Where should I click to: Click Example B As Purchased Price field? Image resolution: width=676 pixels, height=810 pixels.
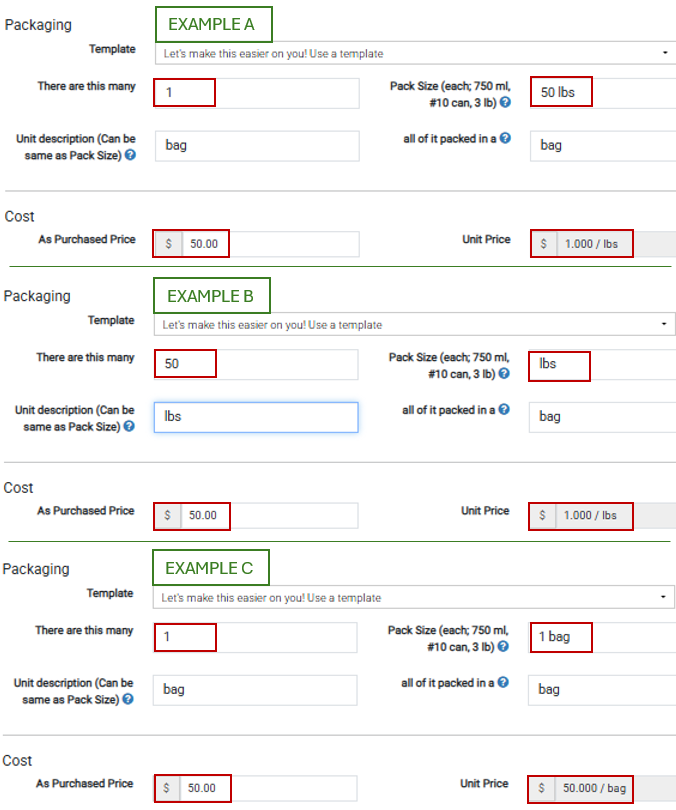(270, 516)
